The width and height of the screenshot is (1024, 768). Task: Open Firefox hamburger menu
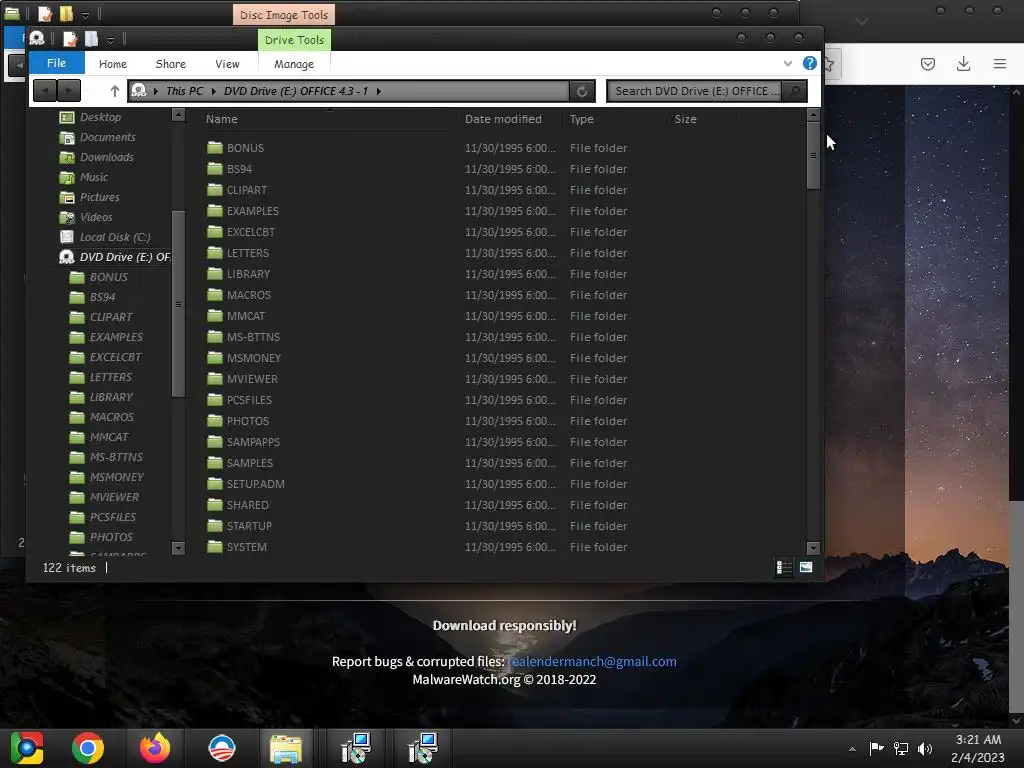coord(1000,63)
